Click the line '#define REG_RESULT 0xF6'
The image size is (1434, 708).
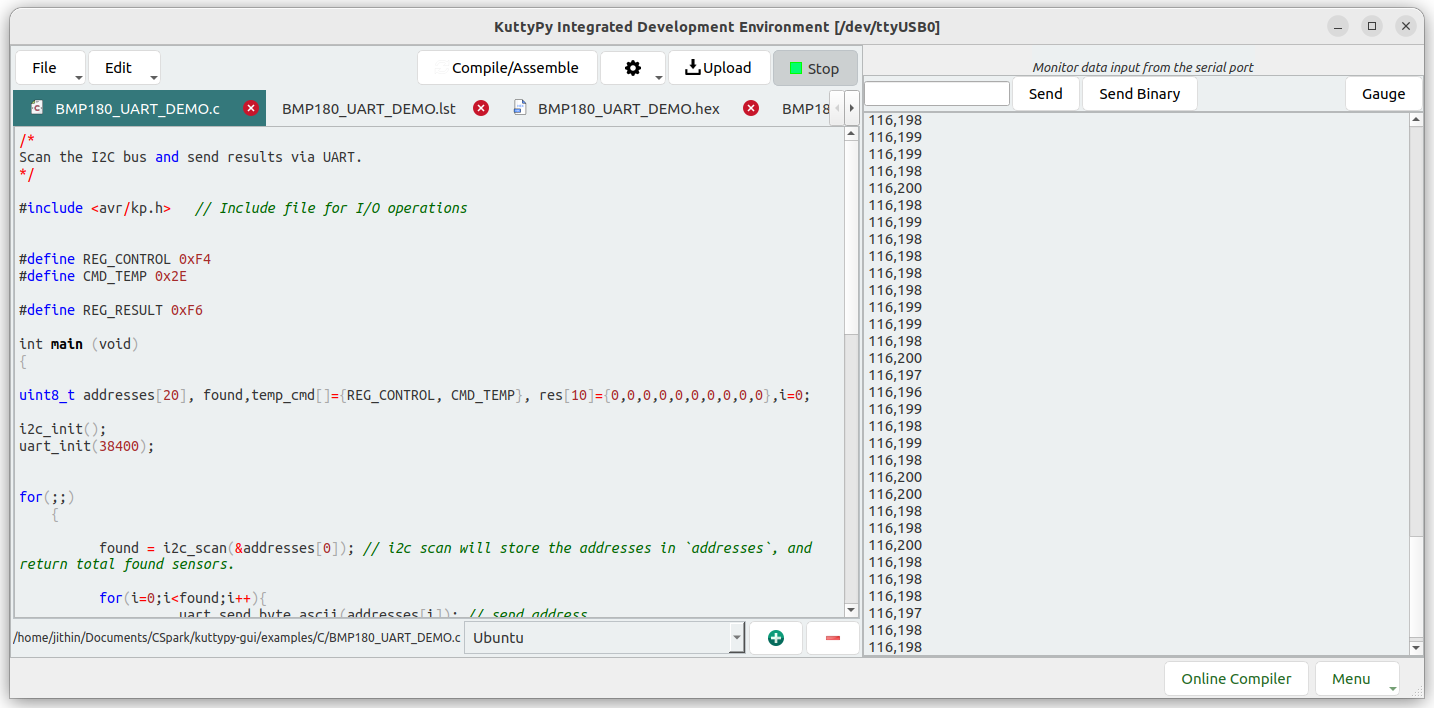click(111, 310)
